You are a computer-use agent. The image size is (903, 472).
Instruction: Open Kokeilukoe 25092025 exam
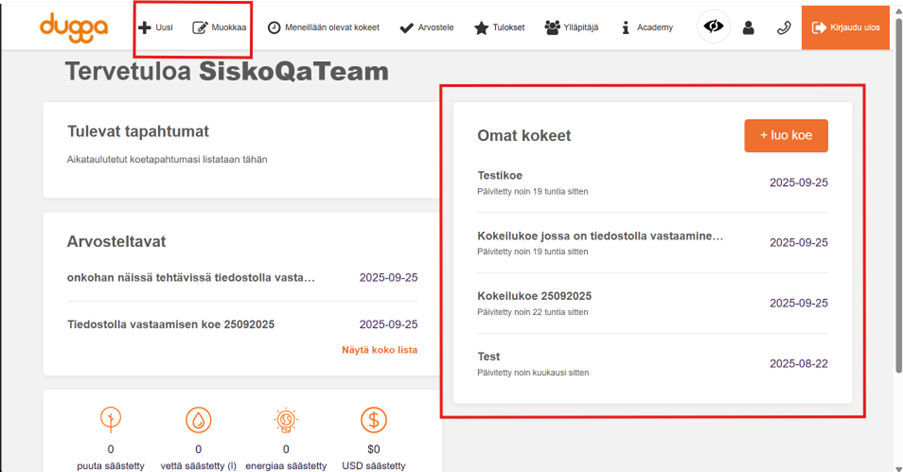[x=534, y=296]
